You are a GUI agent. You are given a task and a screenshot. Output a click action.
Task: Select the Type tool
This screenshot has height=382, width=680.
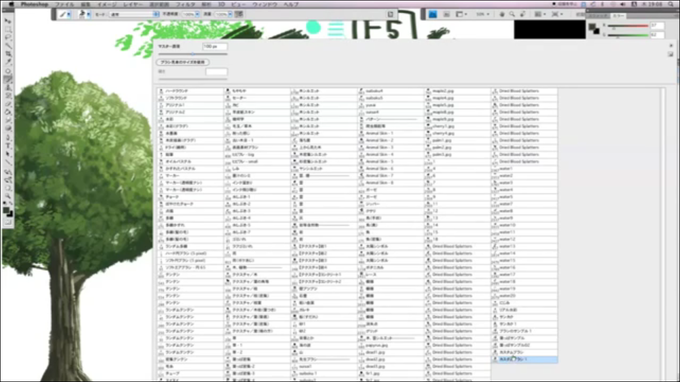(x=8, y=146)
